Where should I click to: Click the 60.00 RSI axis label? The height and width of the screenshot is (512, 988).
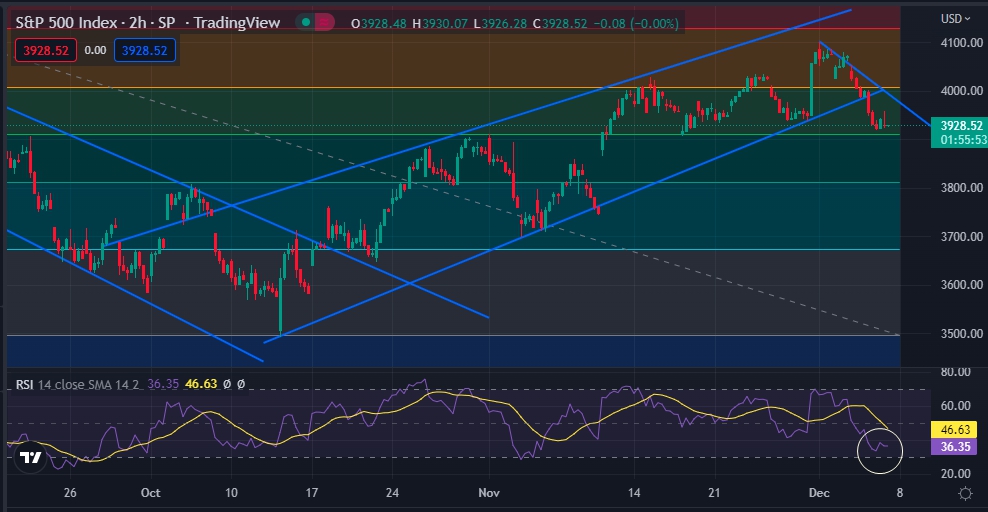click(955, 406)
